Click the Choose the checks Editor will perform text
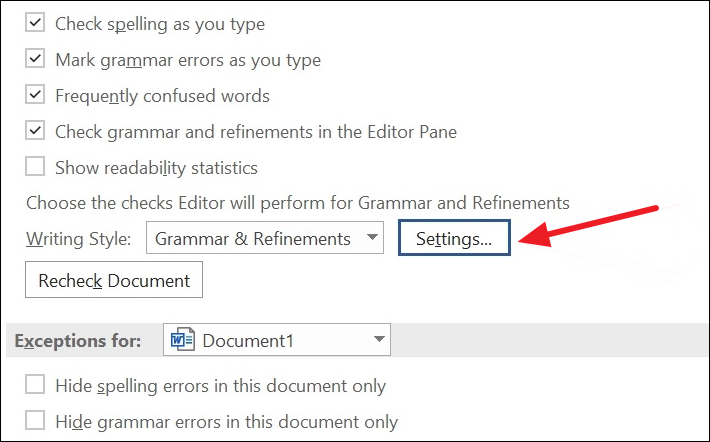Image resolution: width=710 pixels, height=442 pixels. pos(297,203)
